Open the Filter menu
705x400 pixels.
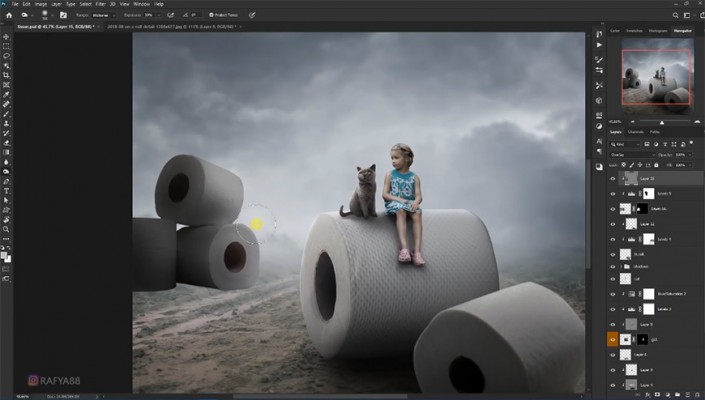(x=100, y=4)
